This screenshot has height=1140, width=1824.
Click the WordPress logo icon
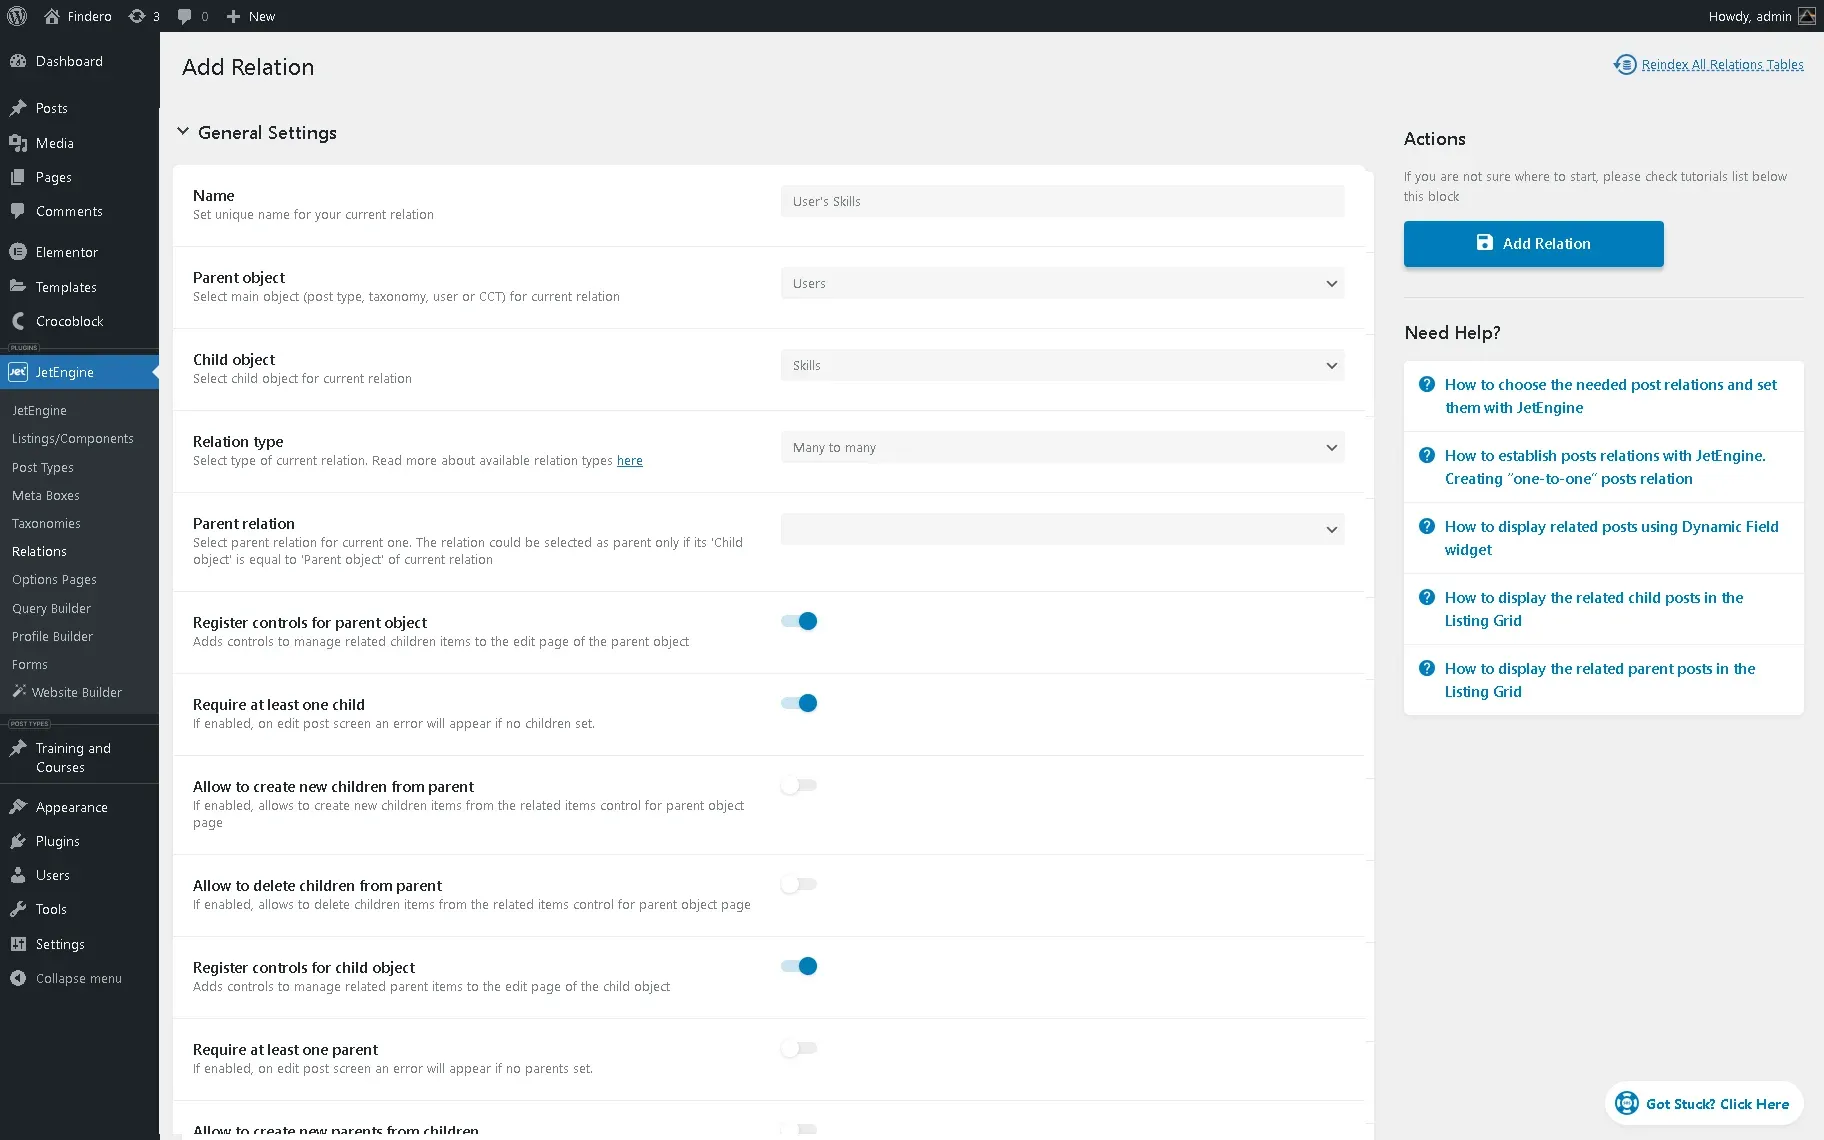pos(17,16)
